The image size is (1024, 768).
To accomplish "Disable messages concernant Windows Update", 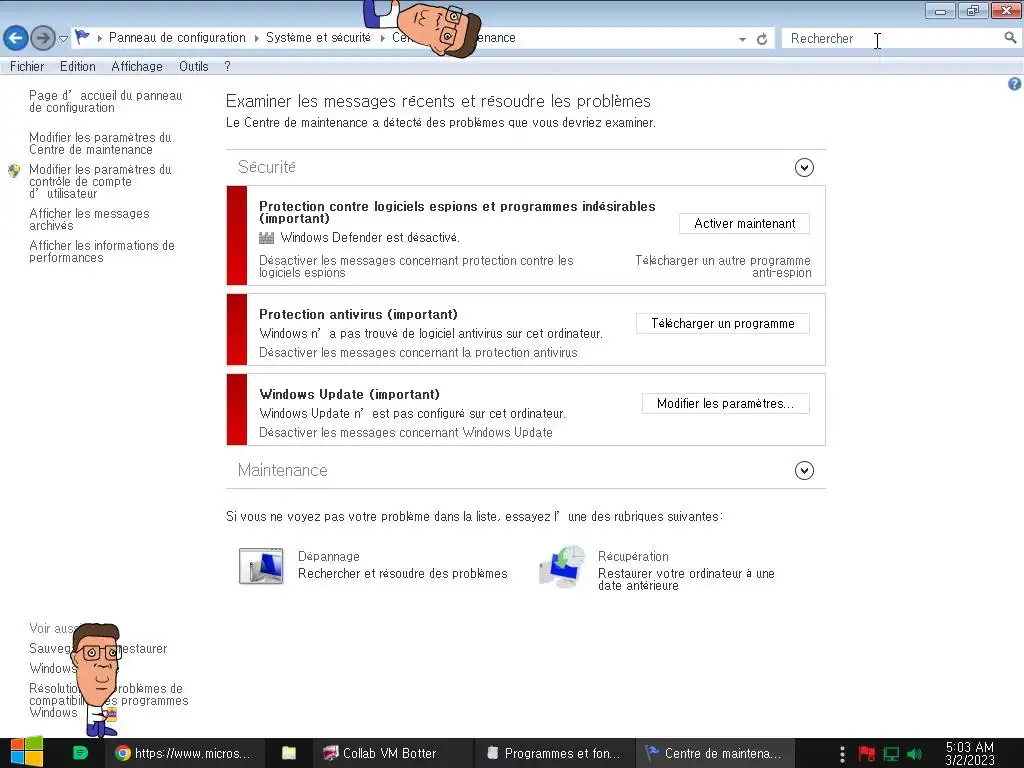I will (x=406, y=432).
